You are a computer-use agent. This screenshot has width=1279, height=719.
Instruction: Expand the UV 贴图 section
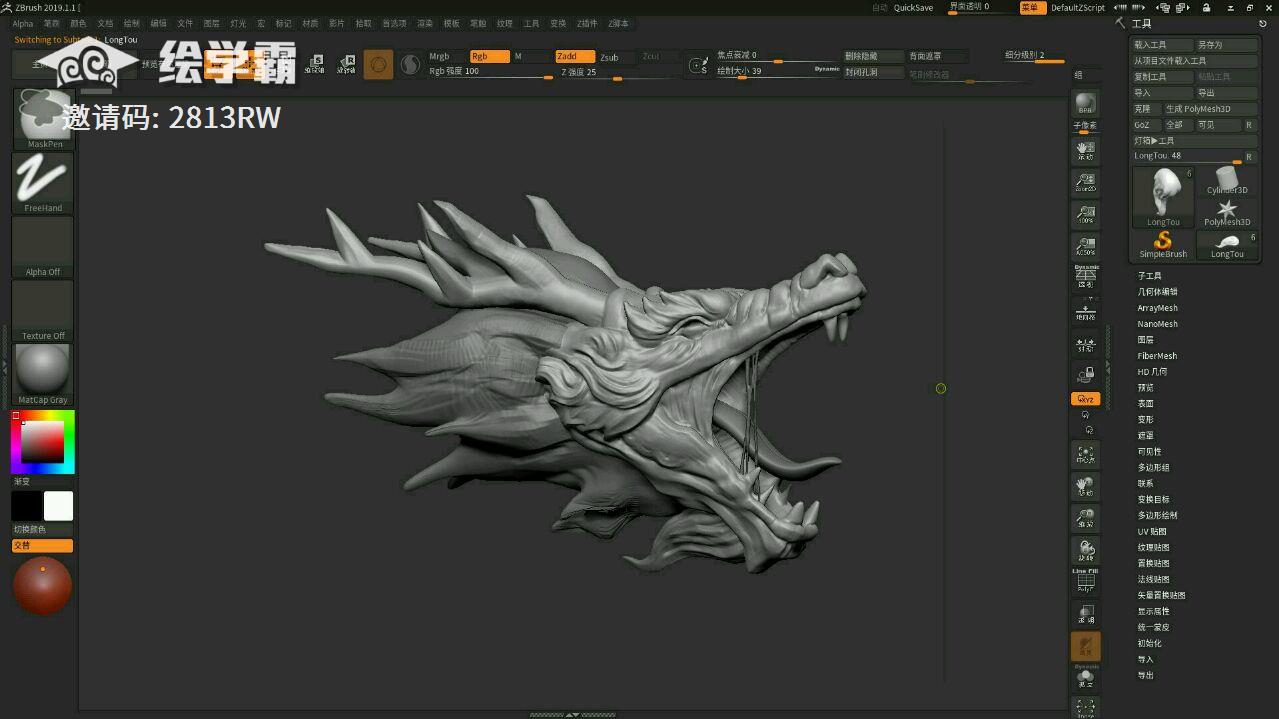coord(1152,532)
